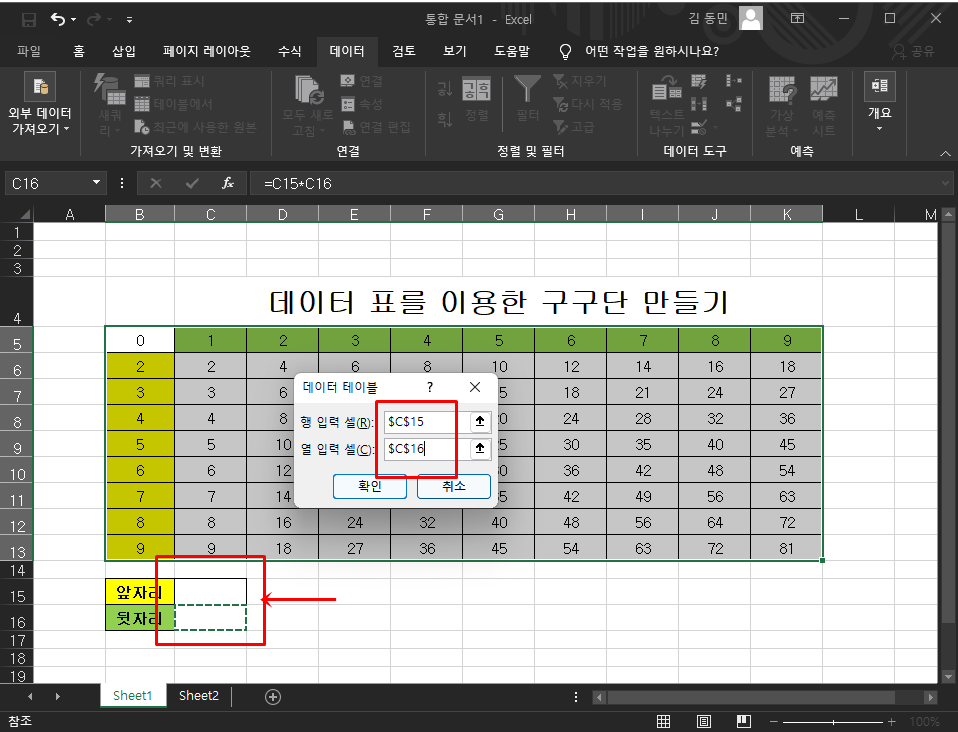The height and width of the screenshot is (732, 958).
Task: Switch to Normal view in status bar
Action: 664,722
